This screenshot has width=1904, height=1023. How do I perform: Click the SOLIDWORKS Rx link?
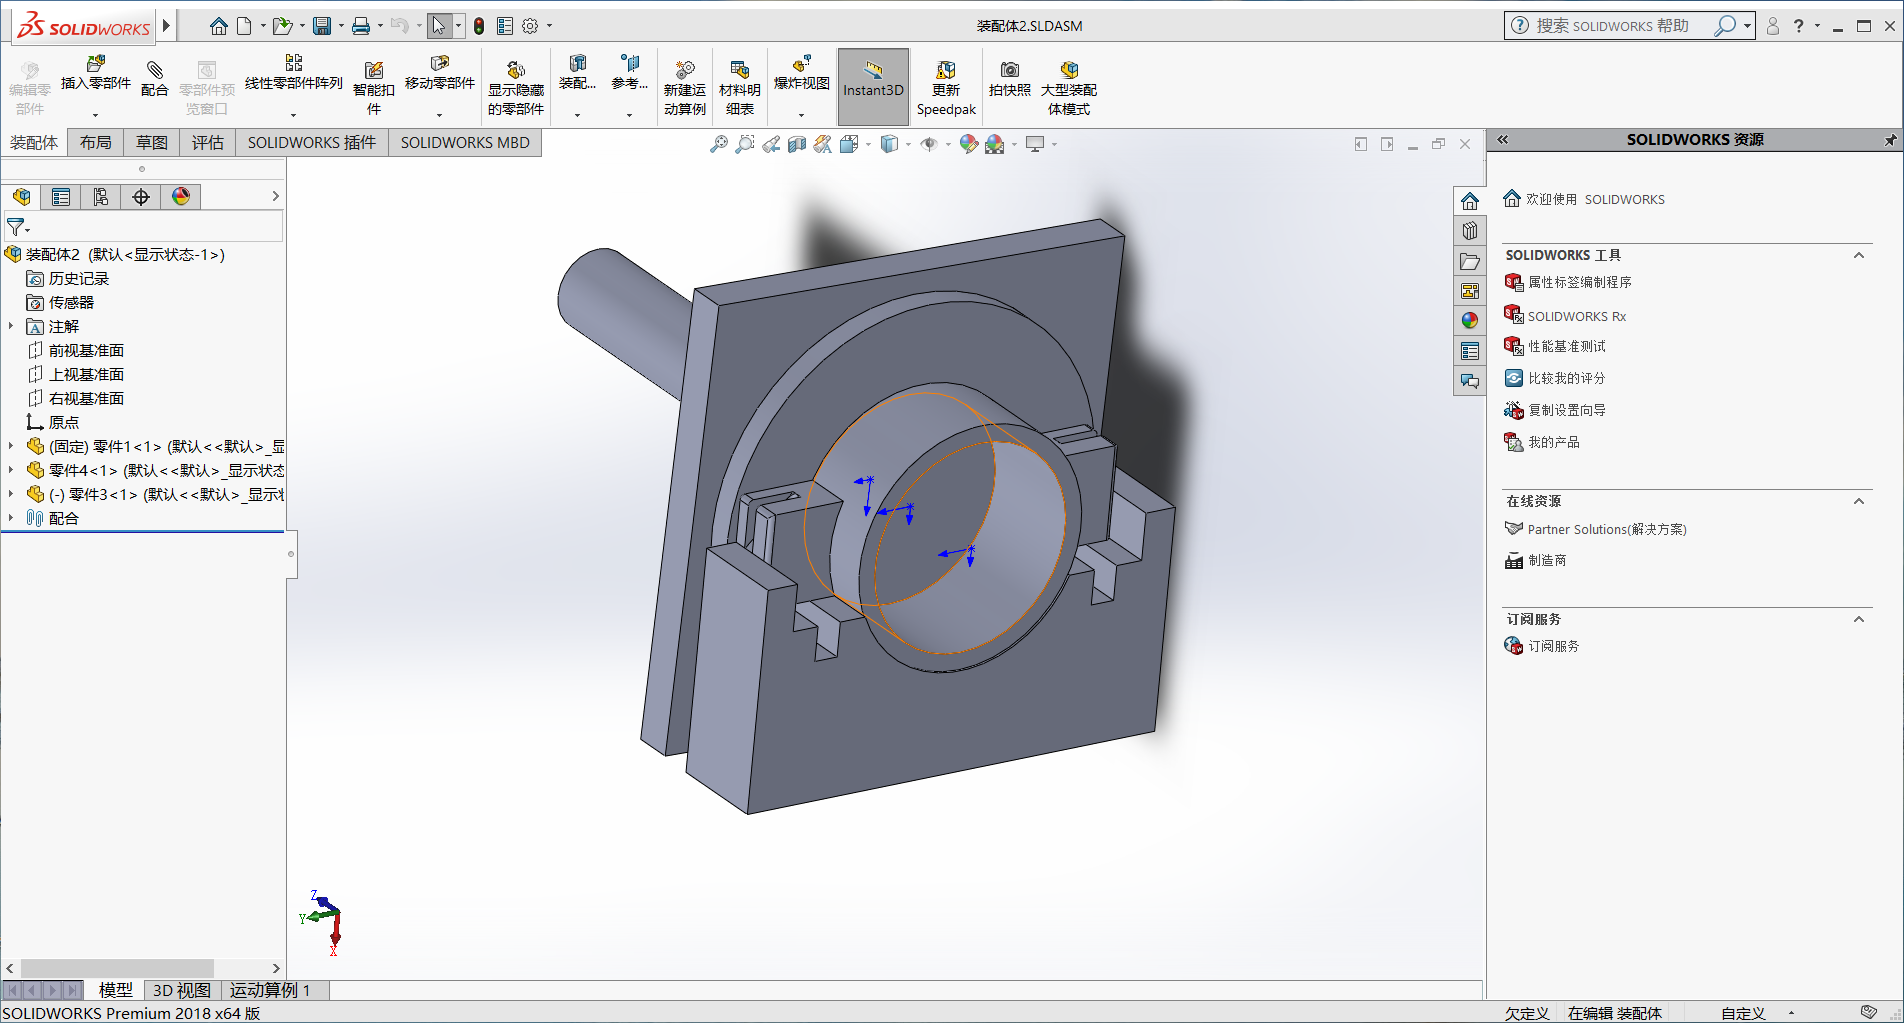[x=1576, y=316]
